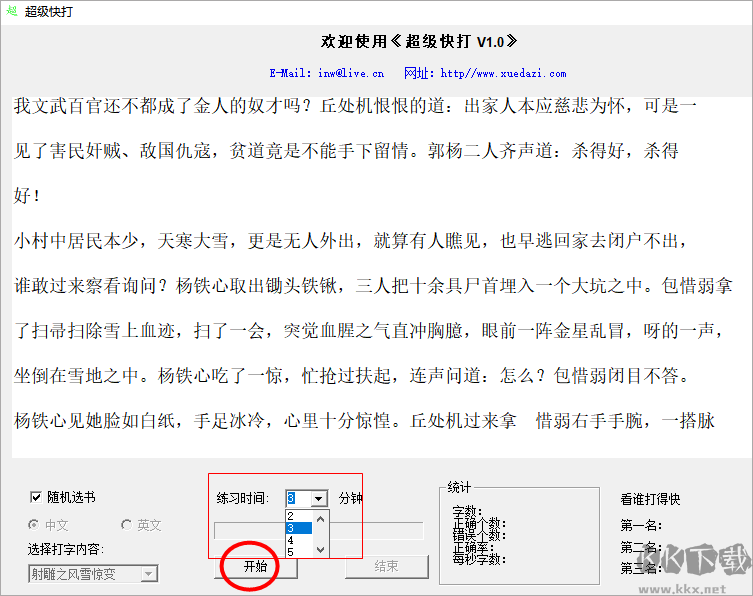
Task: Click the 开始 button
Action: coord(255,567)
